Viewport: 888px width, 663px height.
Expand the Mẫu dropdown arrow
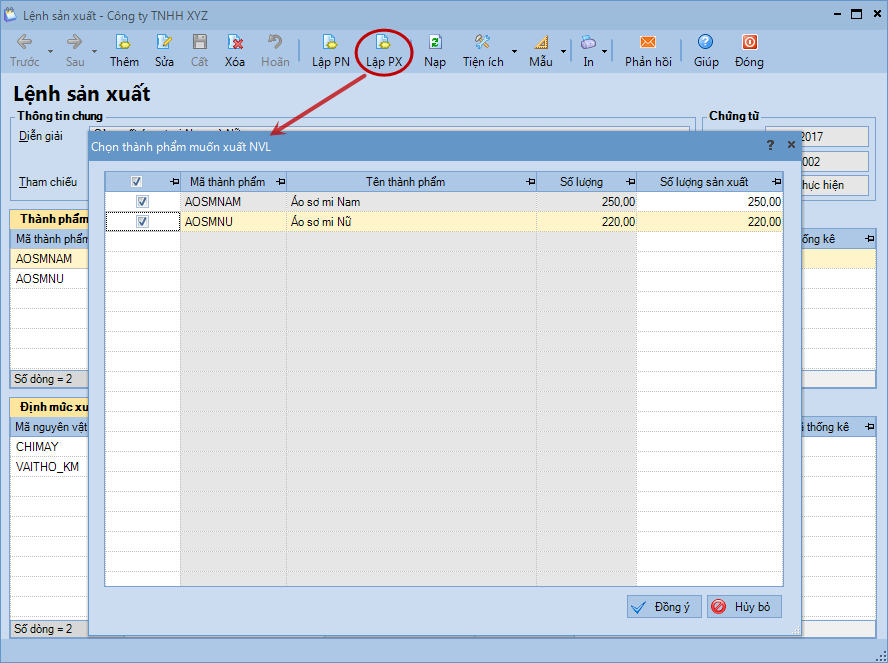tap(563, 51)
